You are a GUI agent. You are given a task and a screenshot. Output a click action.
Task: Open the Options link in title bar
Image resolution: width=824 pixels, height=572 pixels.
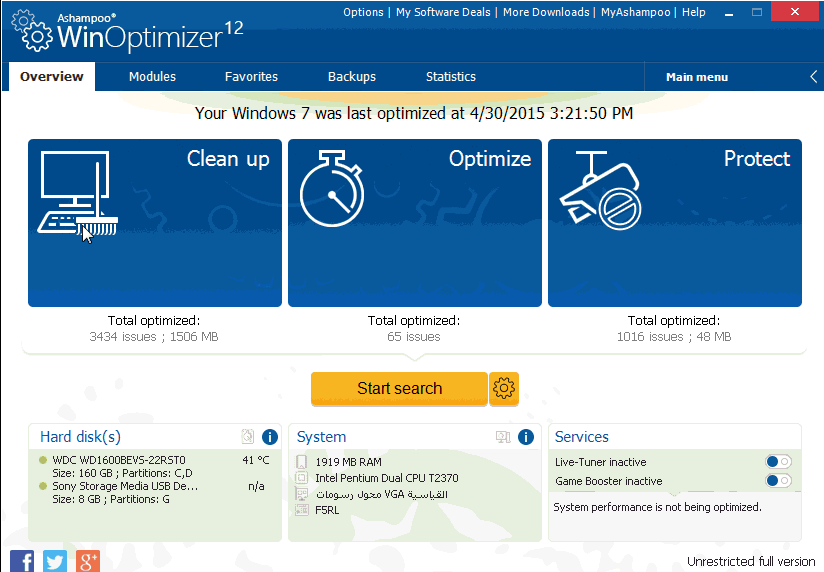(363, 12)
